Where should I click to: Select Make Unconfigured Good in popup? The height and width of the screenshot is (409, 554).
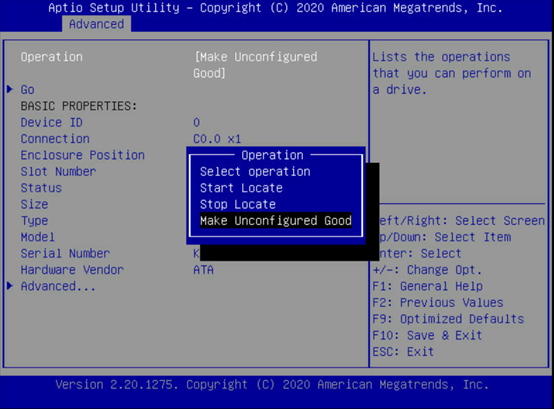point(276,221)
